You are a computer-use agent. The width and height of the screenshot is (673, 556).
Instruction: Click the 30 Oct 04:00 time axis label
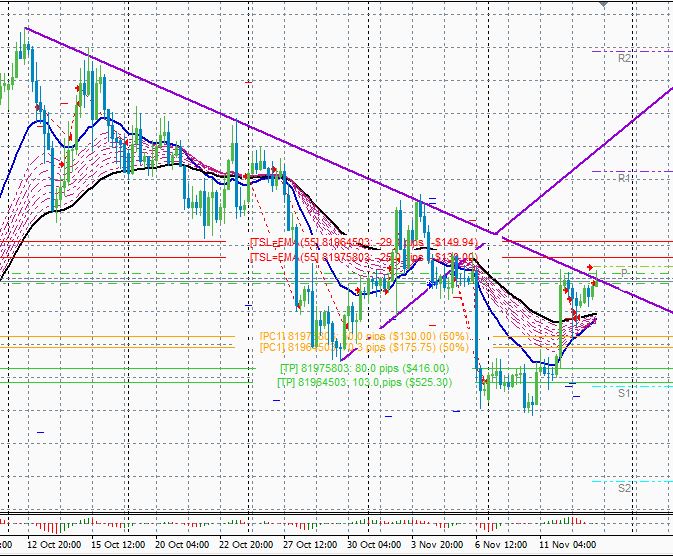(x=374, y=545)
